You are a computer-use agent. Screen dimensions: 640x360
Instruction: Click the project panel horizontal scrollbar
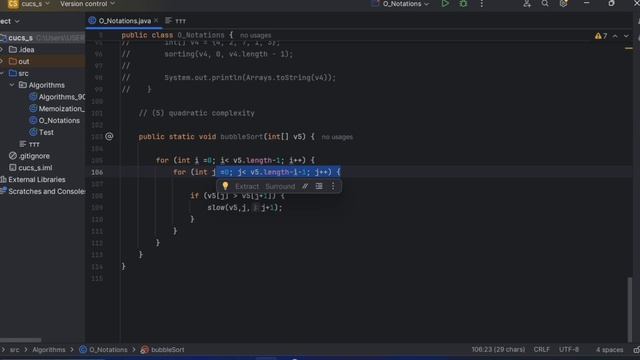pos(20,340)
